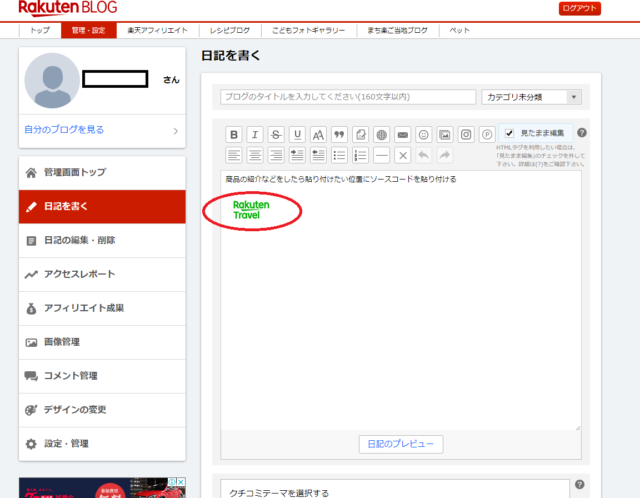Viewport: 640px width, 498px height.
Task: Open アフィリエイト成果
Action: (x=102, y=308)
